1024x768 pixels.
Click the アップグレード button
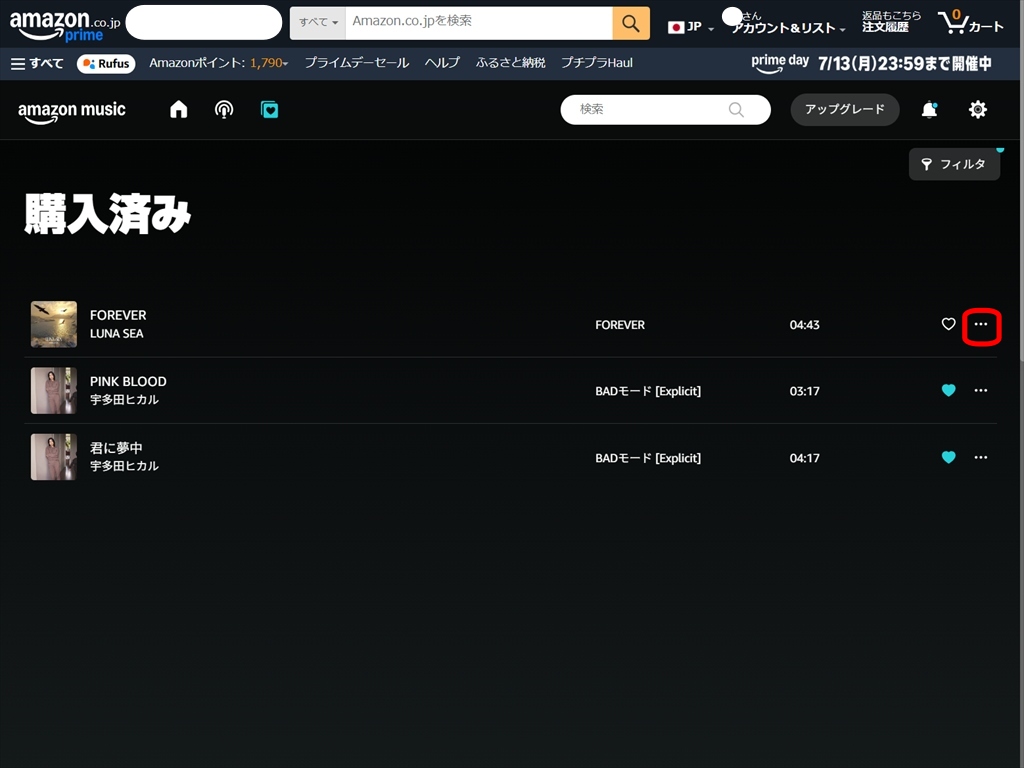point(844,110)
